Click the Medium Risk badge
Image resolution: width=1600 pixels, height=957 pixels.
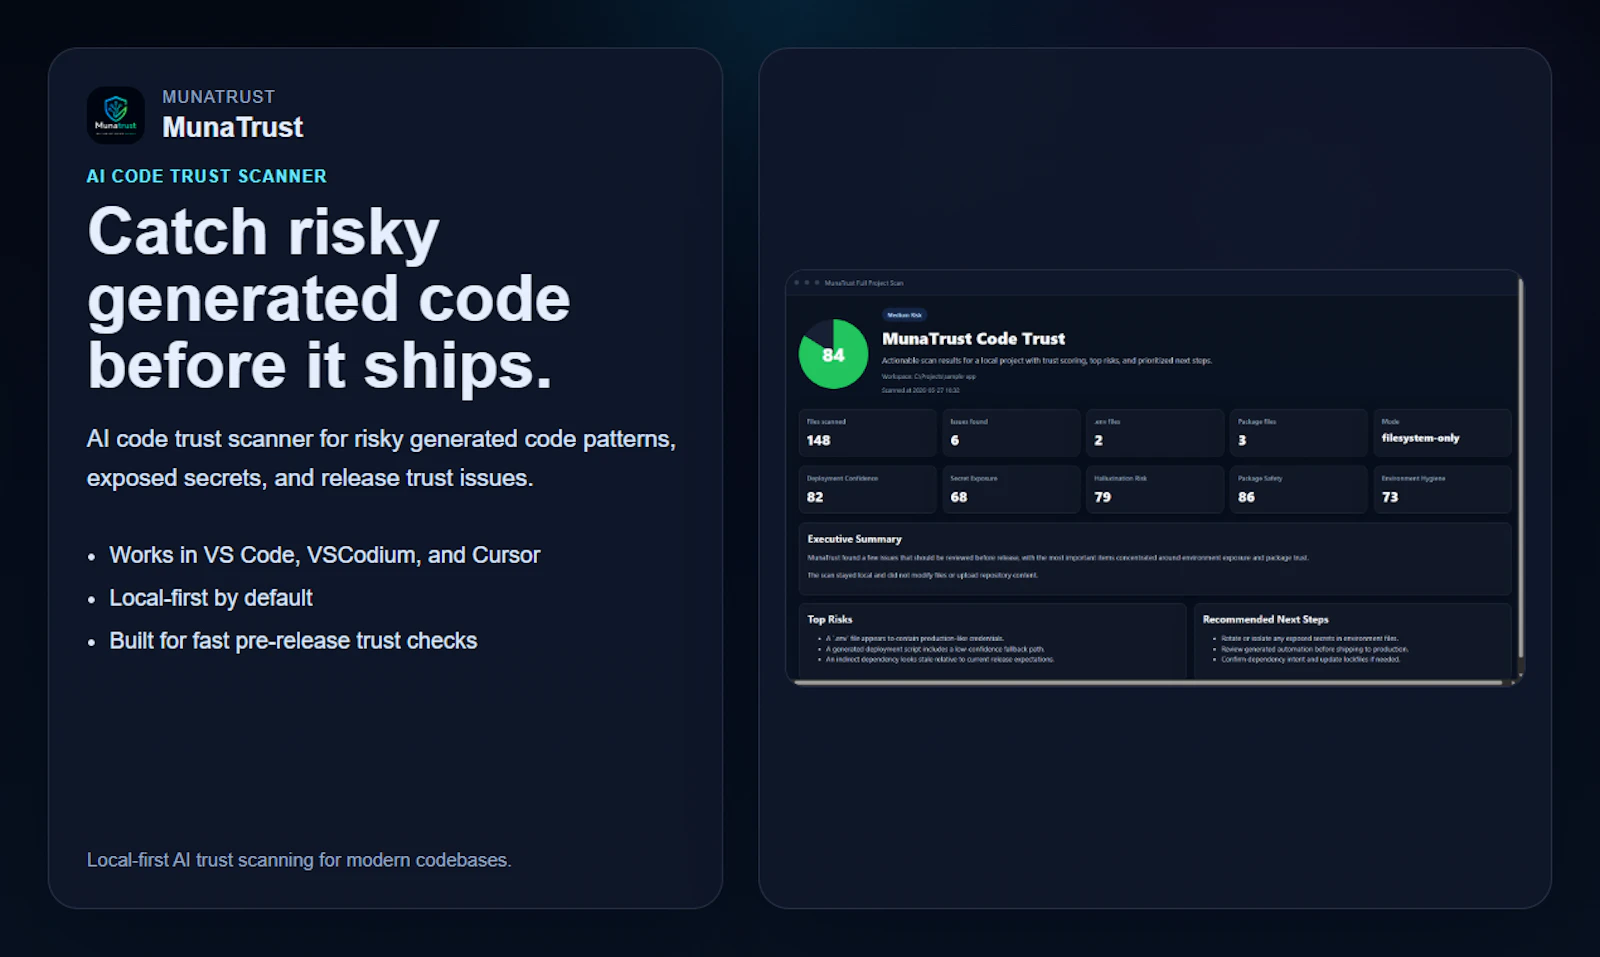[x=904, y=315]
